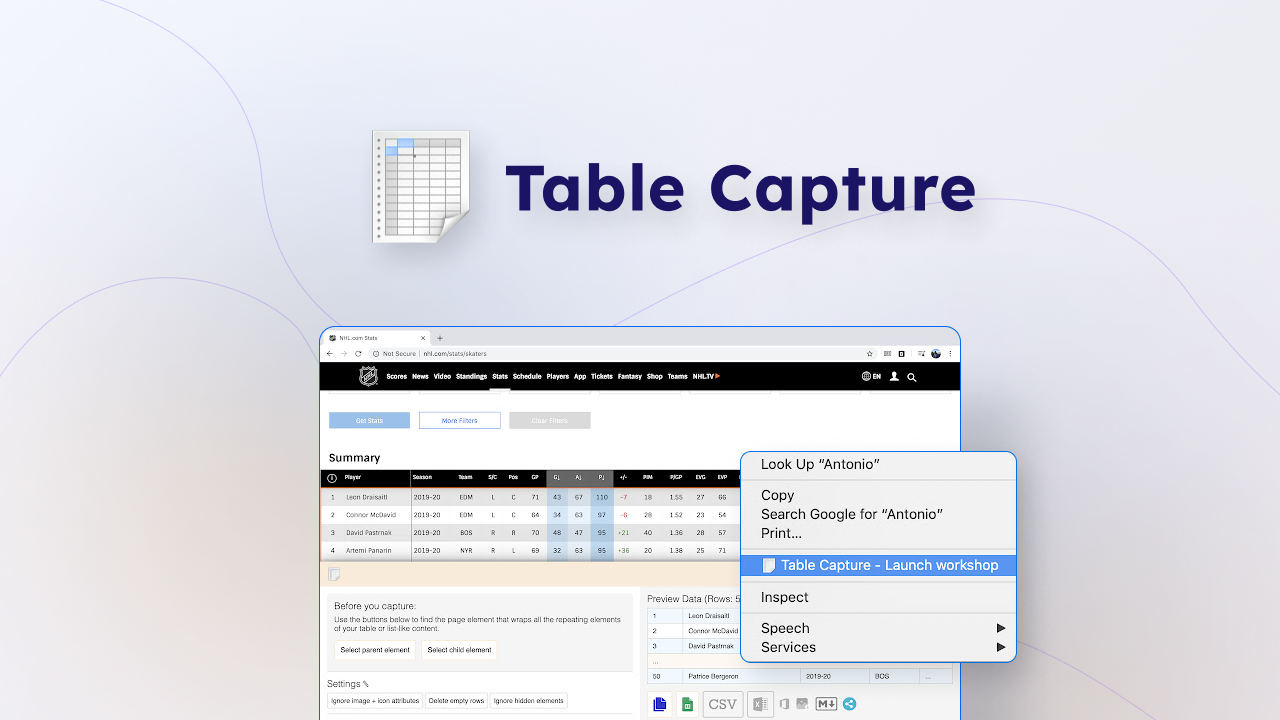
Task: Open search via the magnifier icon
Action: point(910,377)
